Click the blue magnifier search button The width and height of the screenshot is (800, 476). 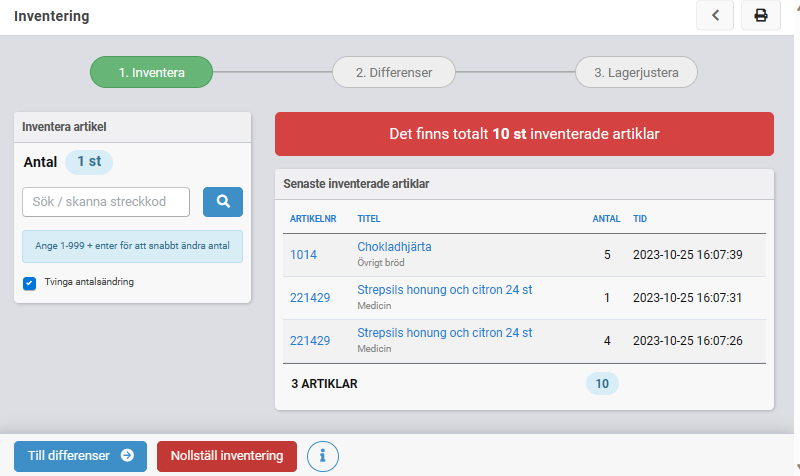tap(222, 201)
